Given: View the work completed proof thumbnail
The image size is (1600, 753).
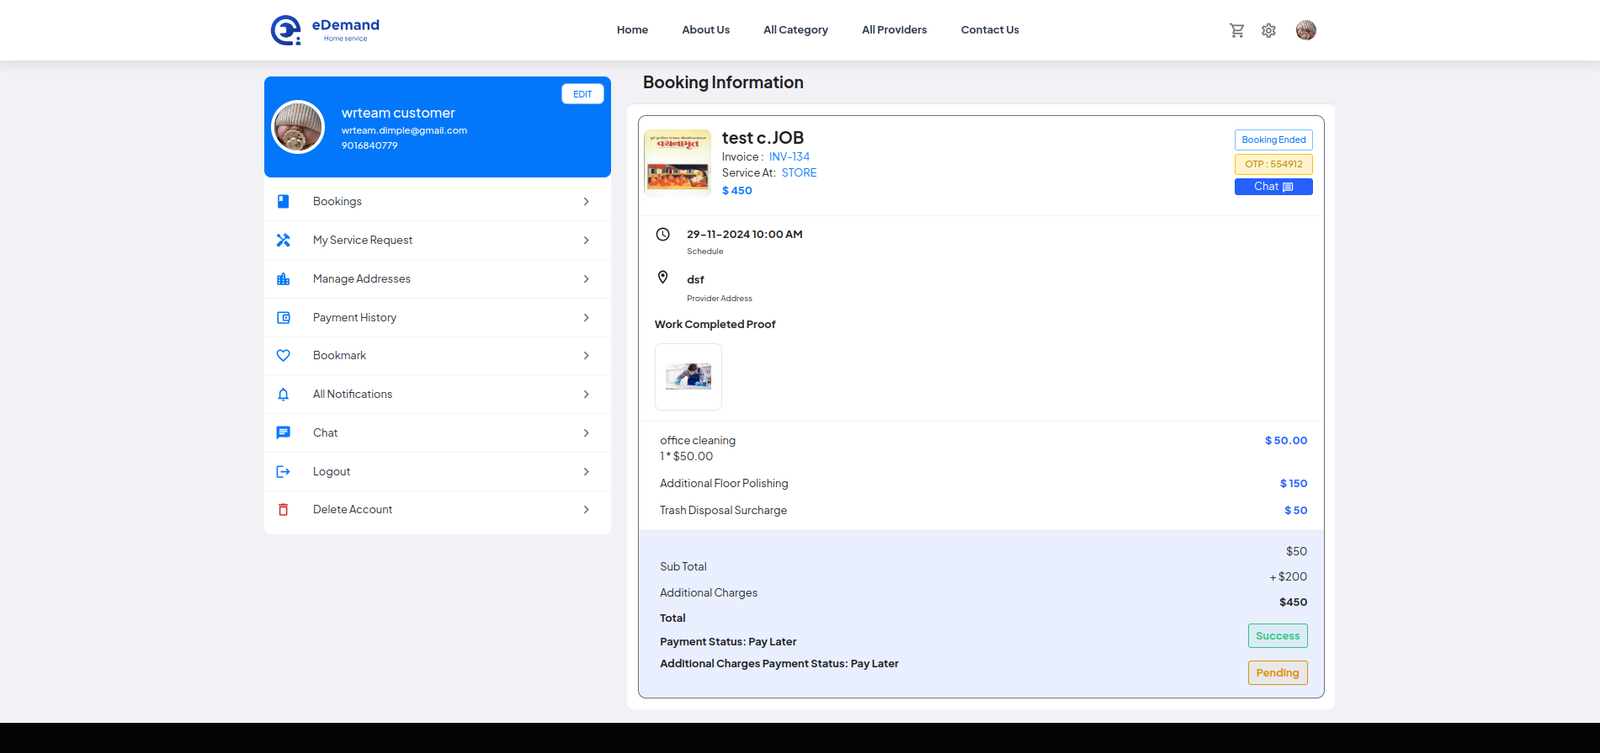Looking at the screenshot, I should [688, 377].
